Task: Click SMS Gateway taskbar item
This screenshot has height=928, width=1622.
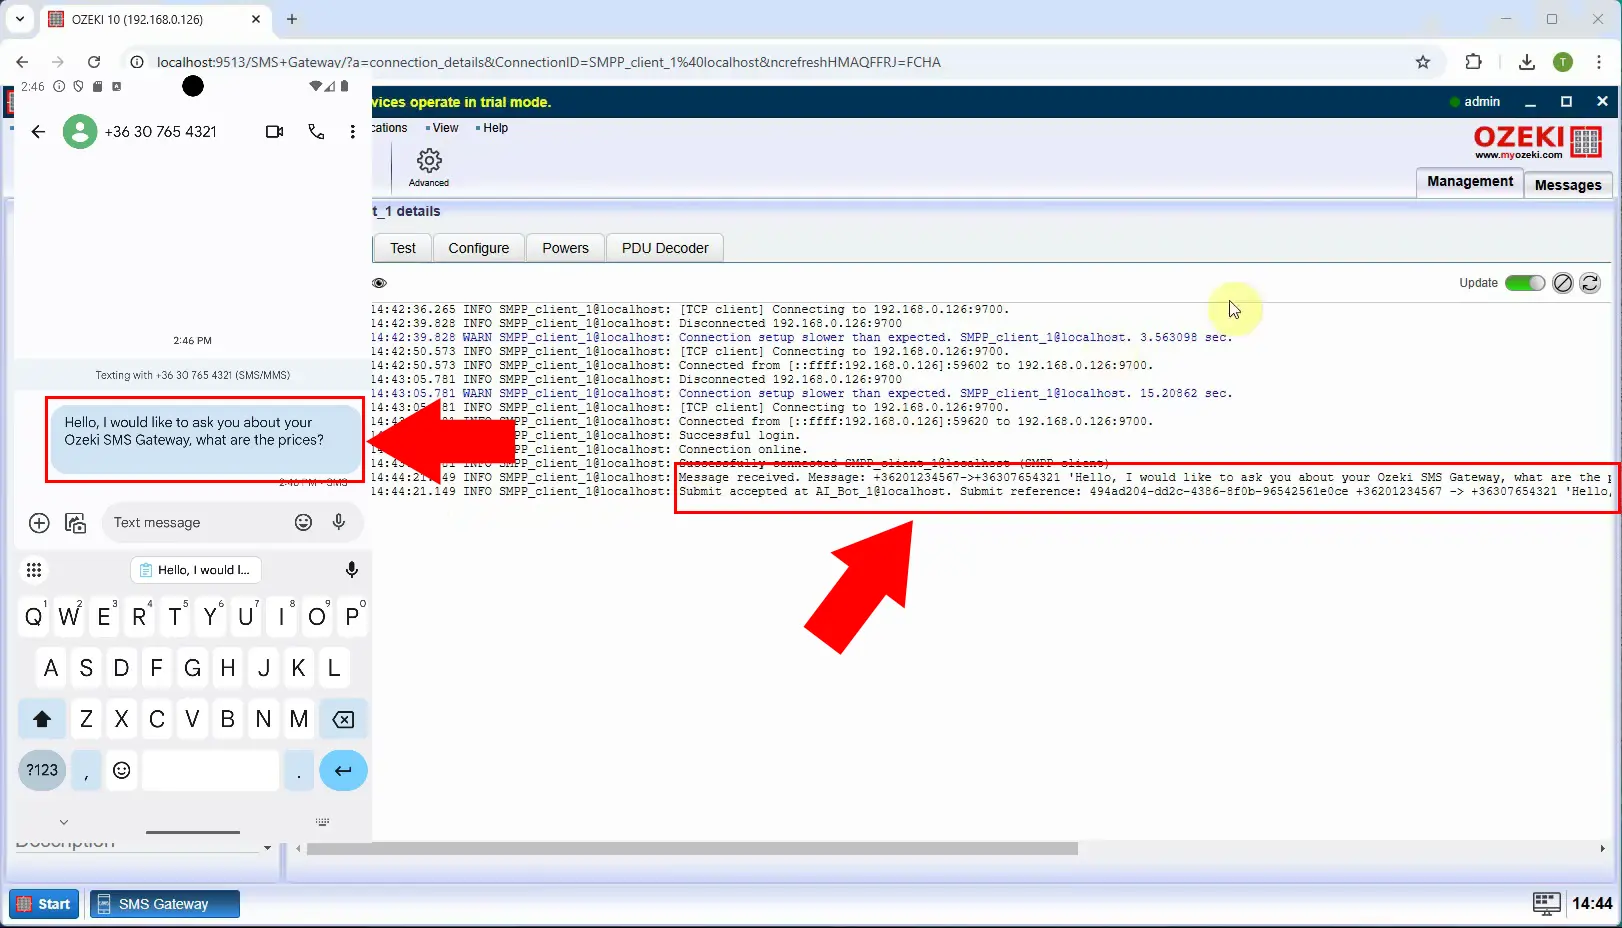Action: [165, 904]
